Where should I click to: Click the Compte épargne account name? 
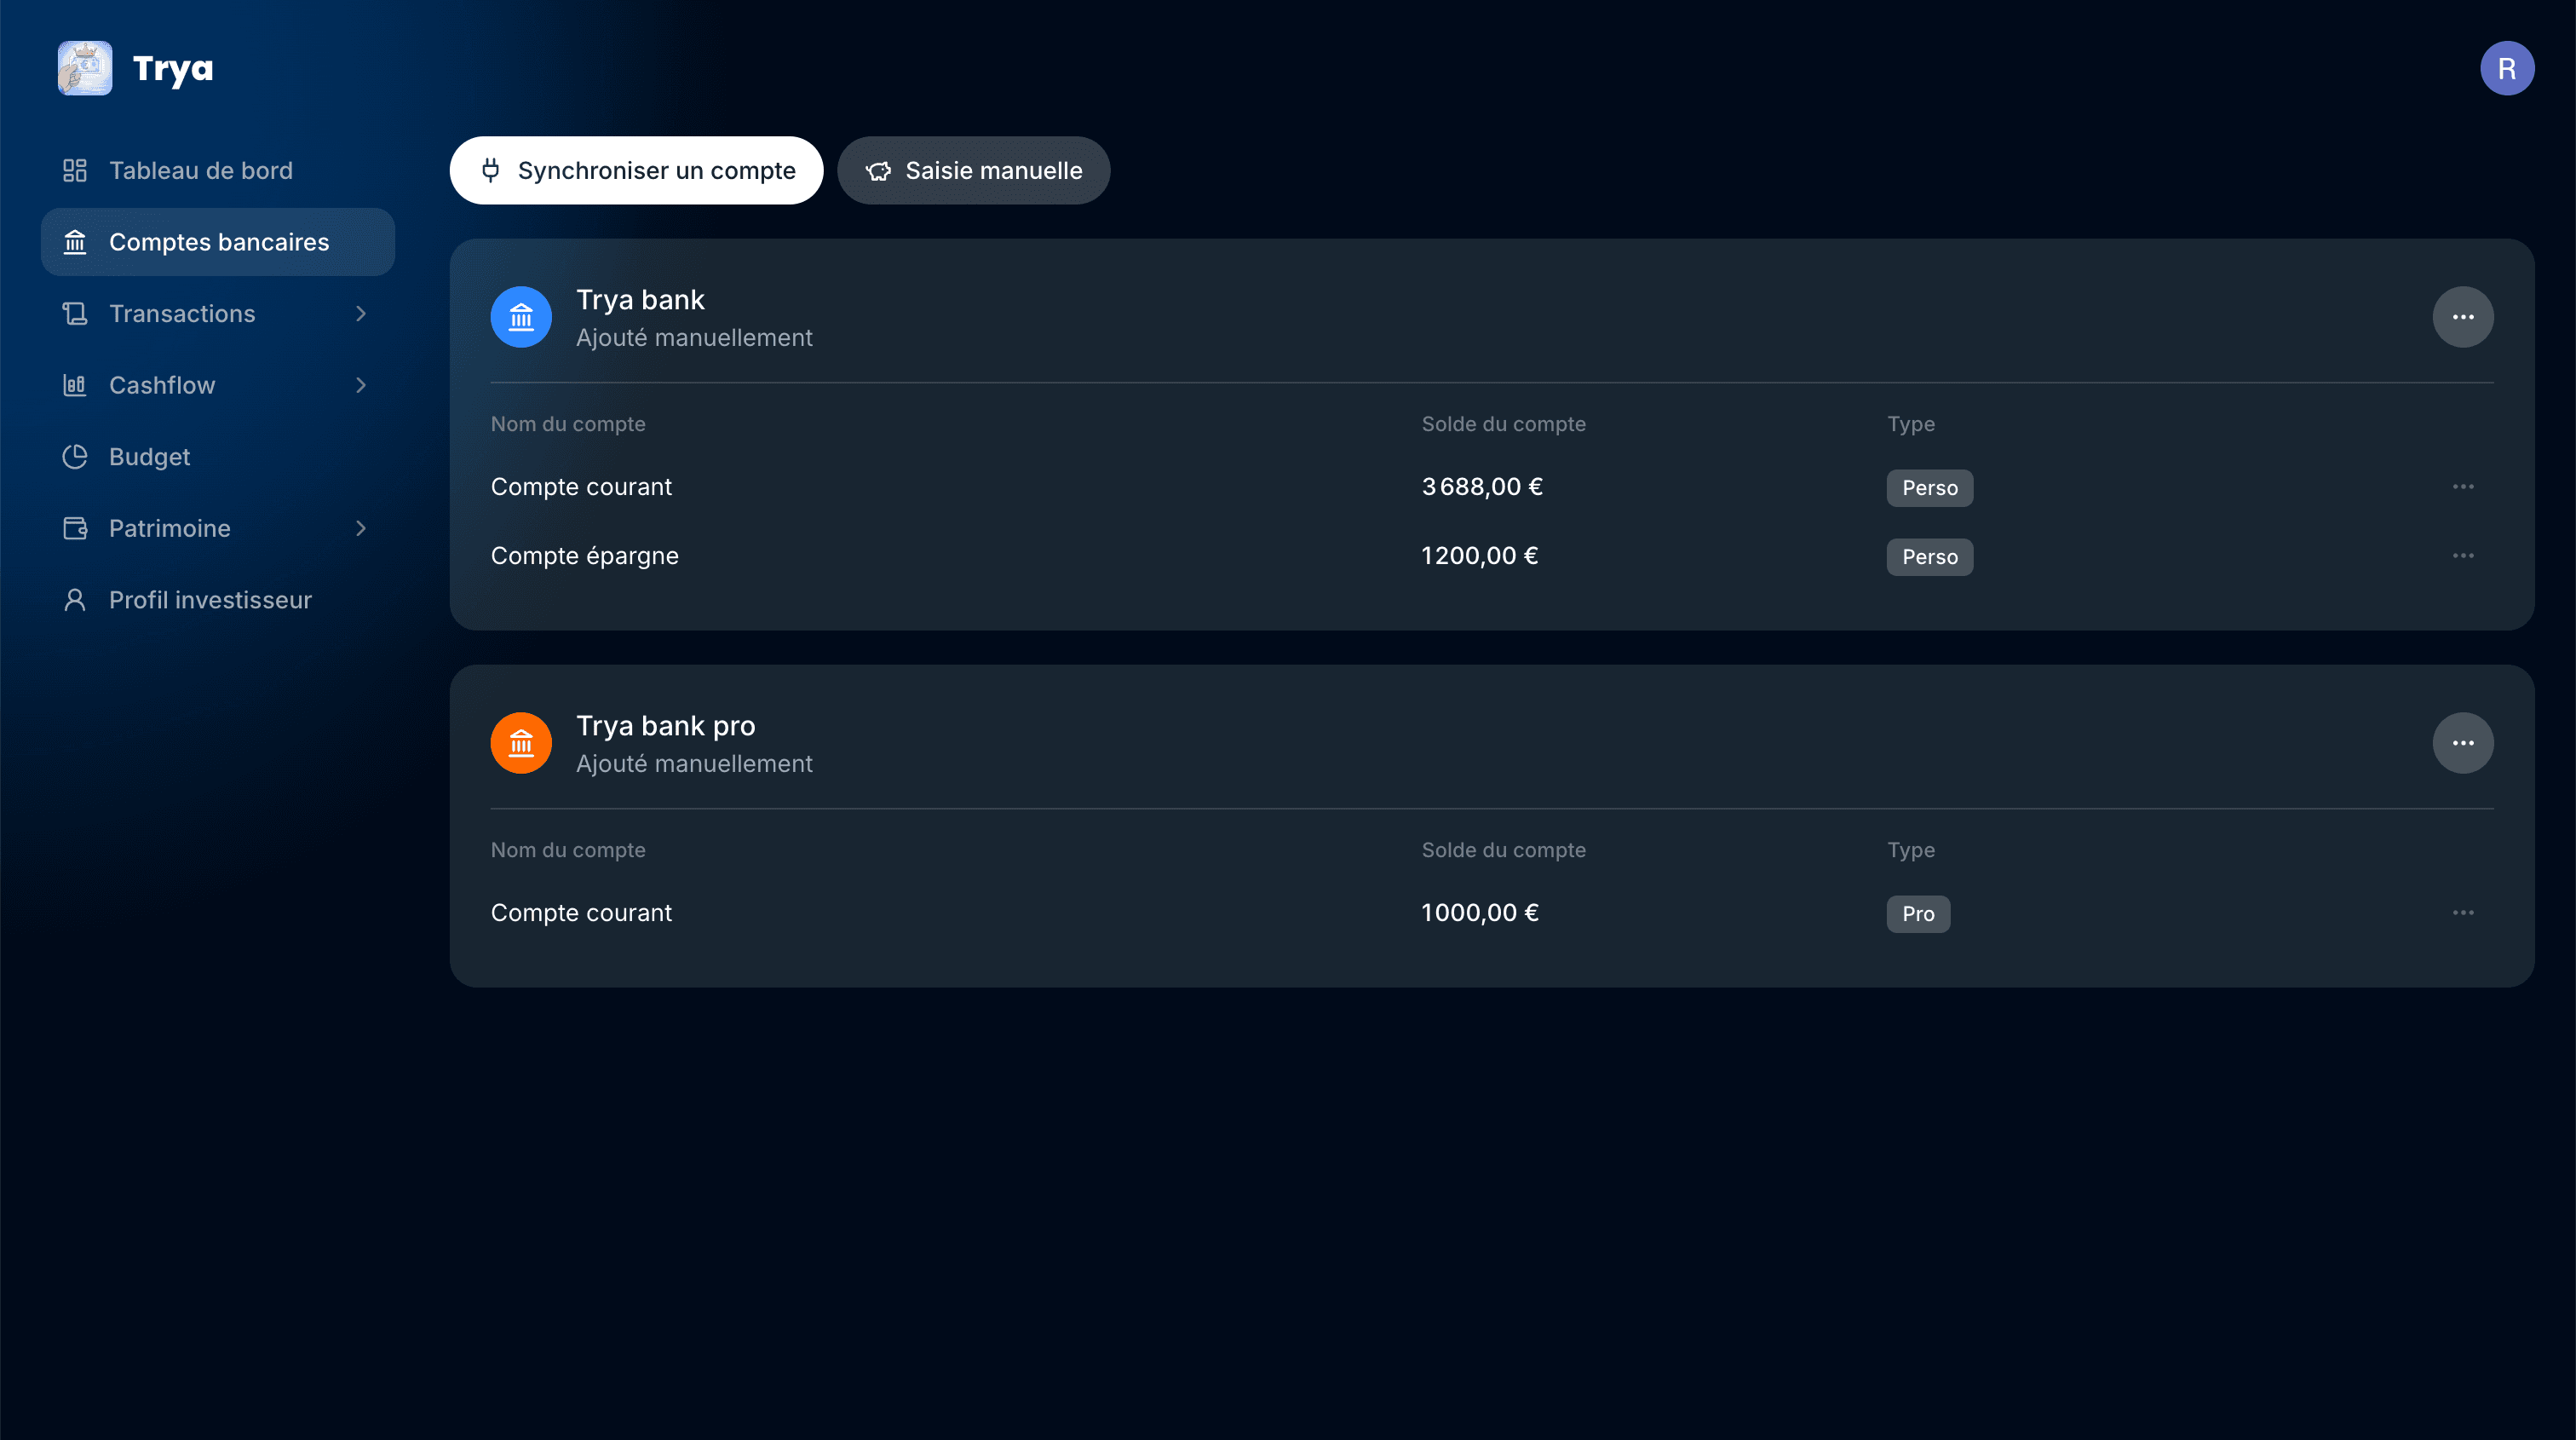click(584, 556)
